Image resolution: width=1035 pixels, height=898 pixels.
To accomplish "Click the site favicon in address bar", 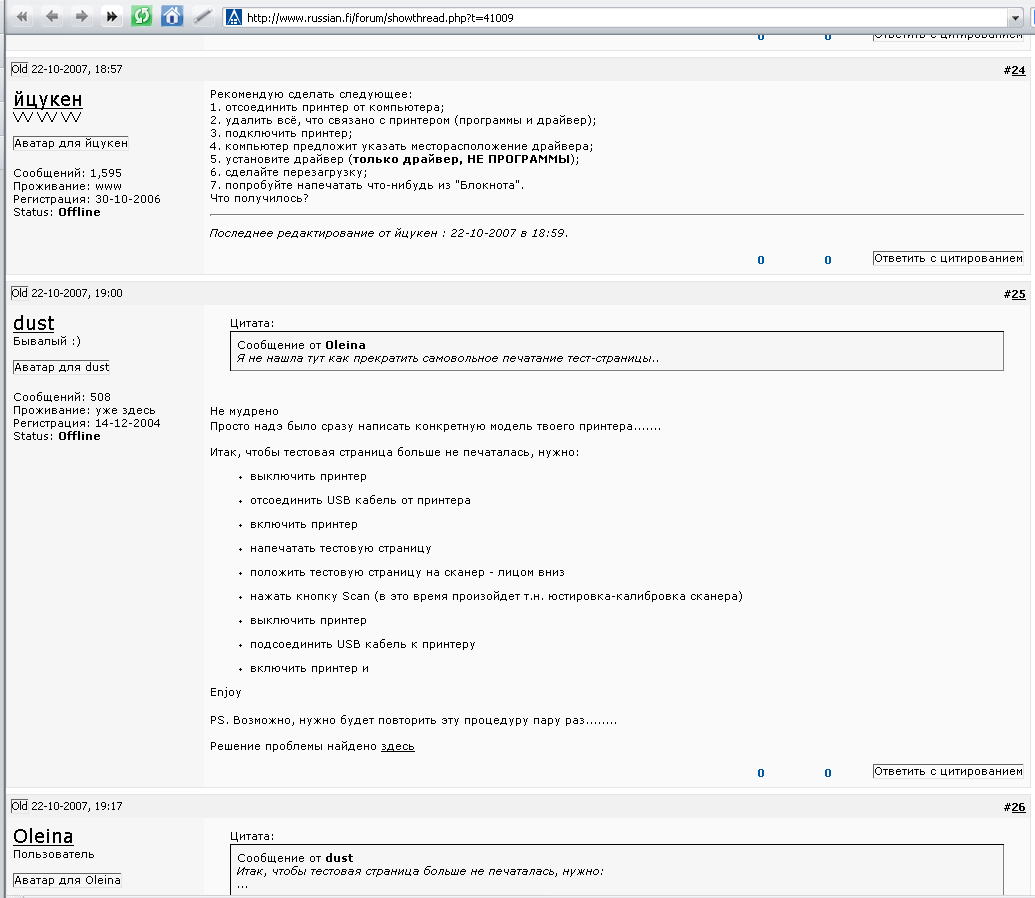I will coord(234,17).
